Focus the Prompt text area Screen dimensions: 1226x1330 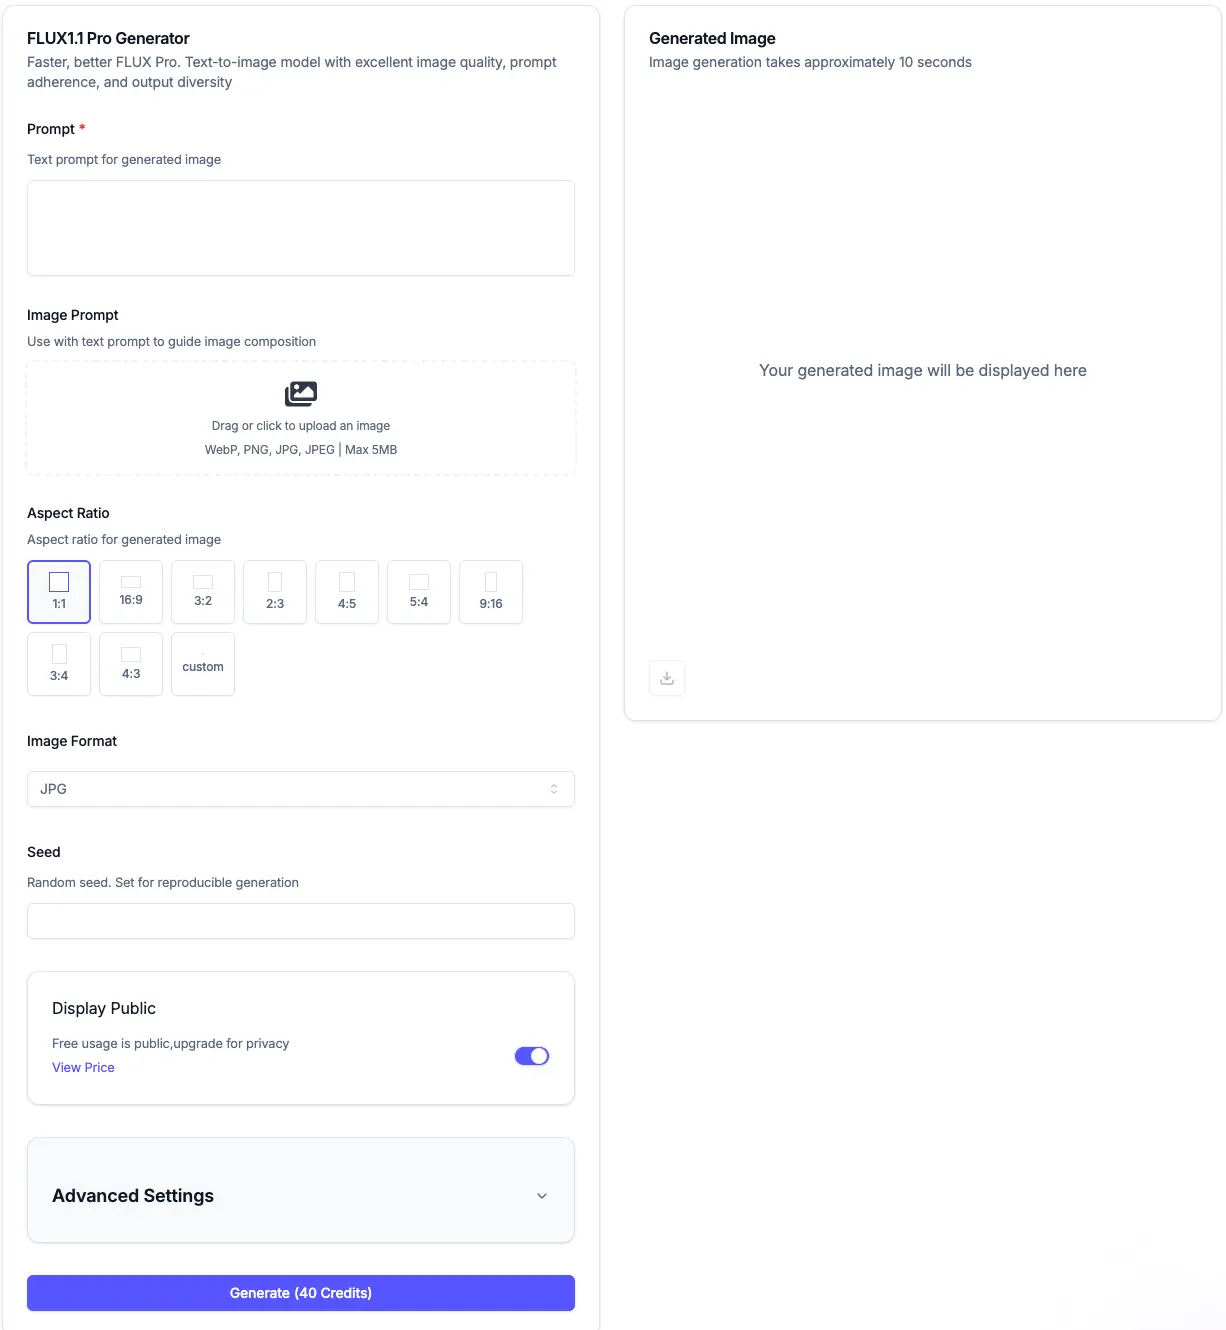coord(301,228)
